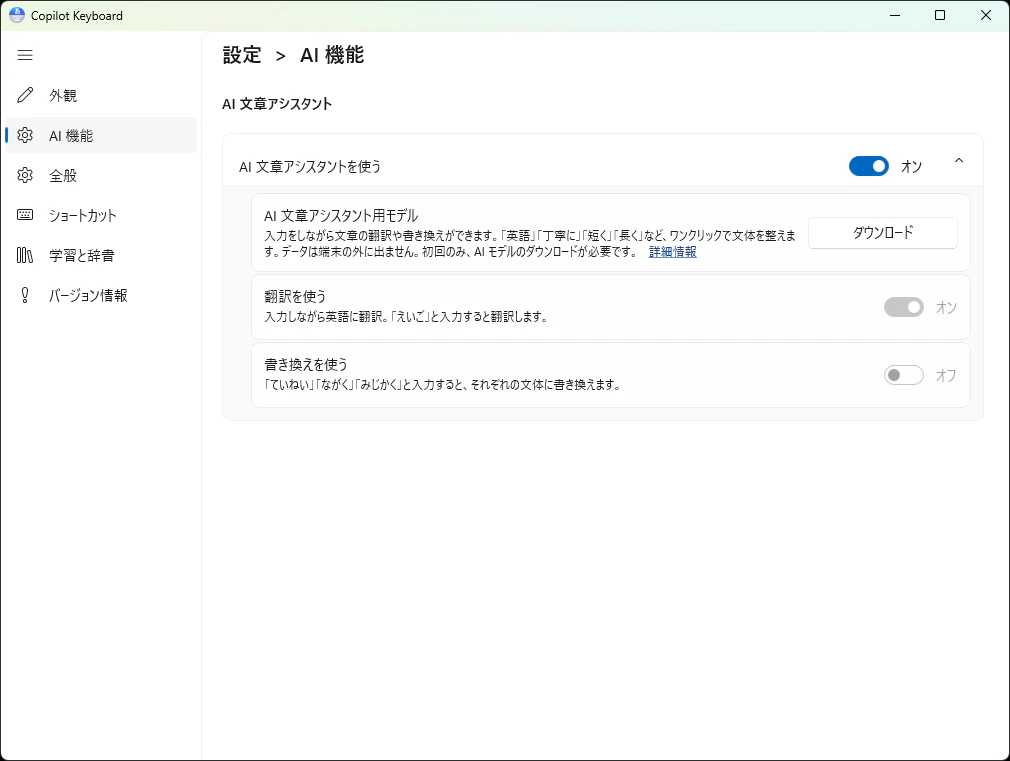The image size is (1010, 761).
Task: Click the 翻訳を使う label text
Action: 295,296
